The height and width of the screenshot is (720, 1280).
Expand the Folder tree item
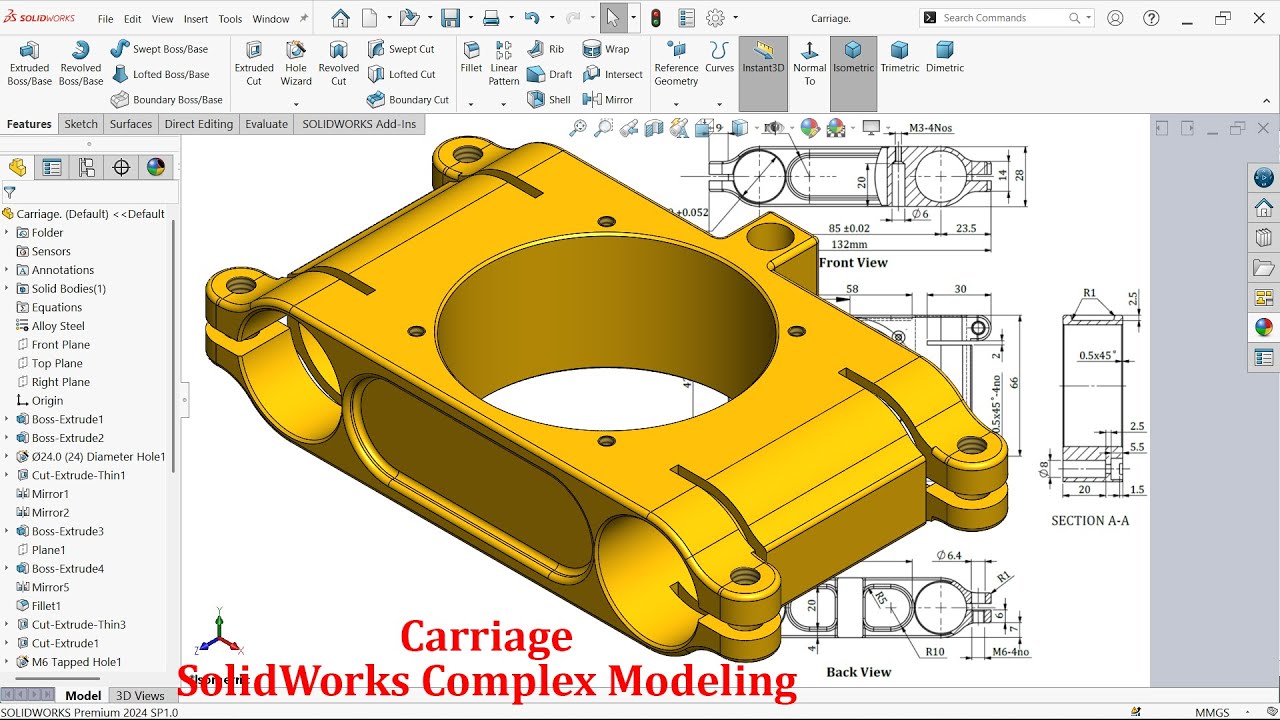pyautogui.click(x=6, y=232)
